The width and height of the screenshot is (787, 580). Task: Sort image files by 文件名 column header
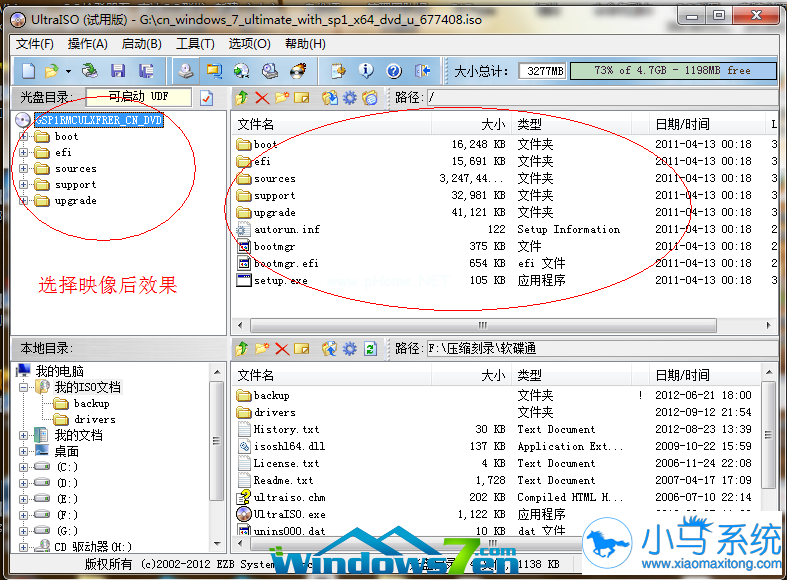click(331, 124)
